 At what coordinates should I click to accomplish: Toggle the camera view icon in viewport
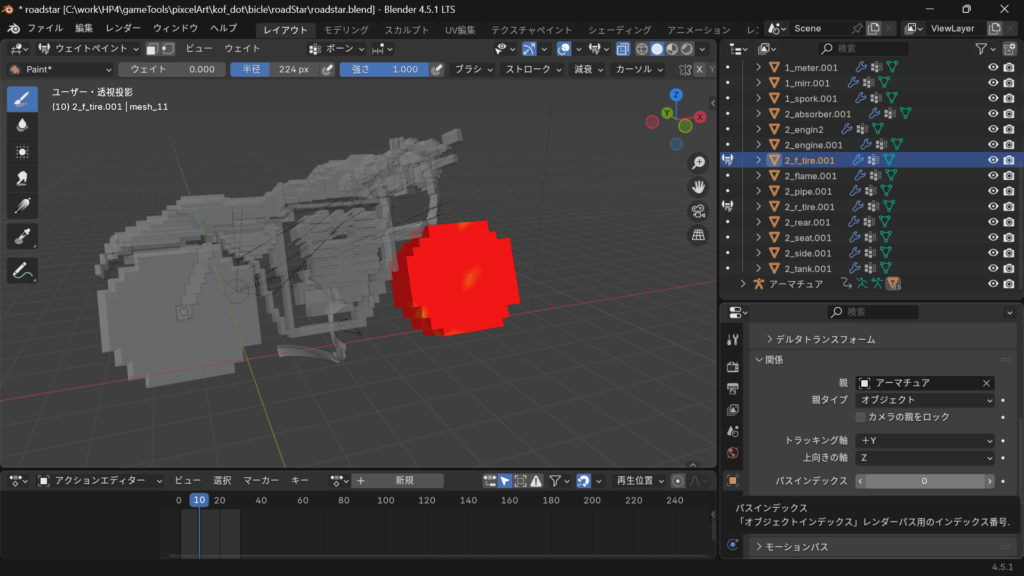(x=699, y=211)
